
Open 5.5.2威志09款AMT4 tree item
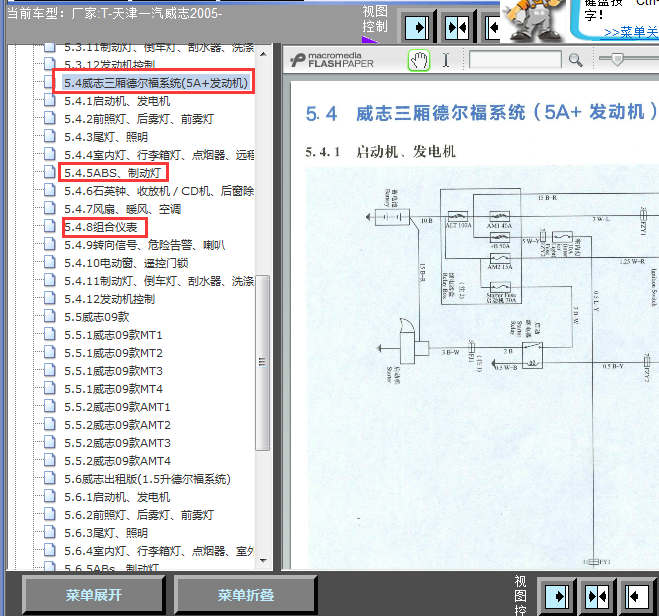click(117, 461)
